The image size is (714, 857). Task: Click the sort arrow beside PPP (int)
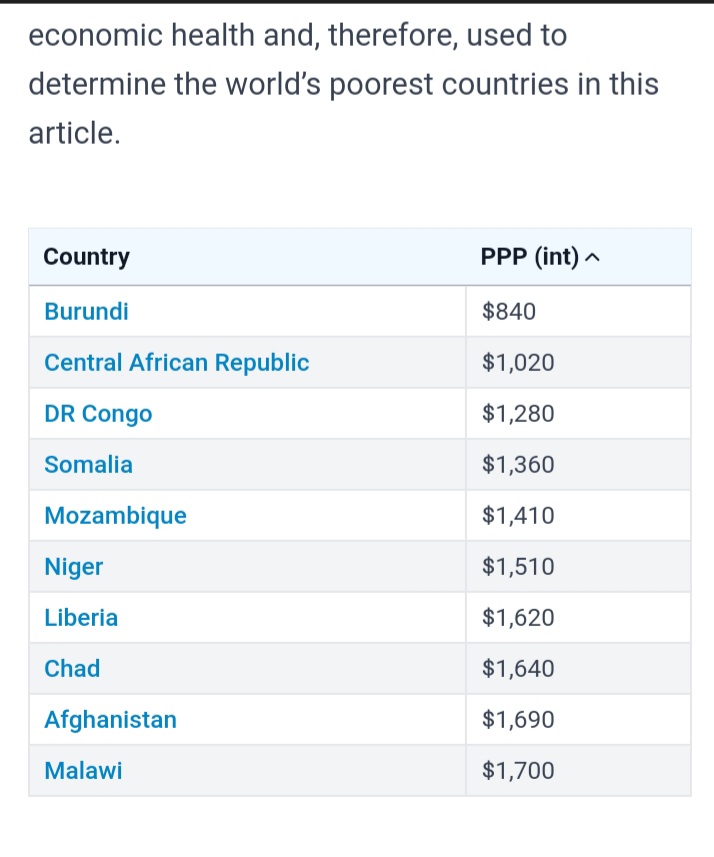[x=592, y=257]
